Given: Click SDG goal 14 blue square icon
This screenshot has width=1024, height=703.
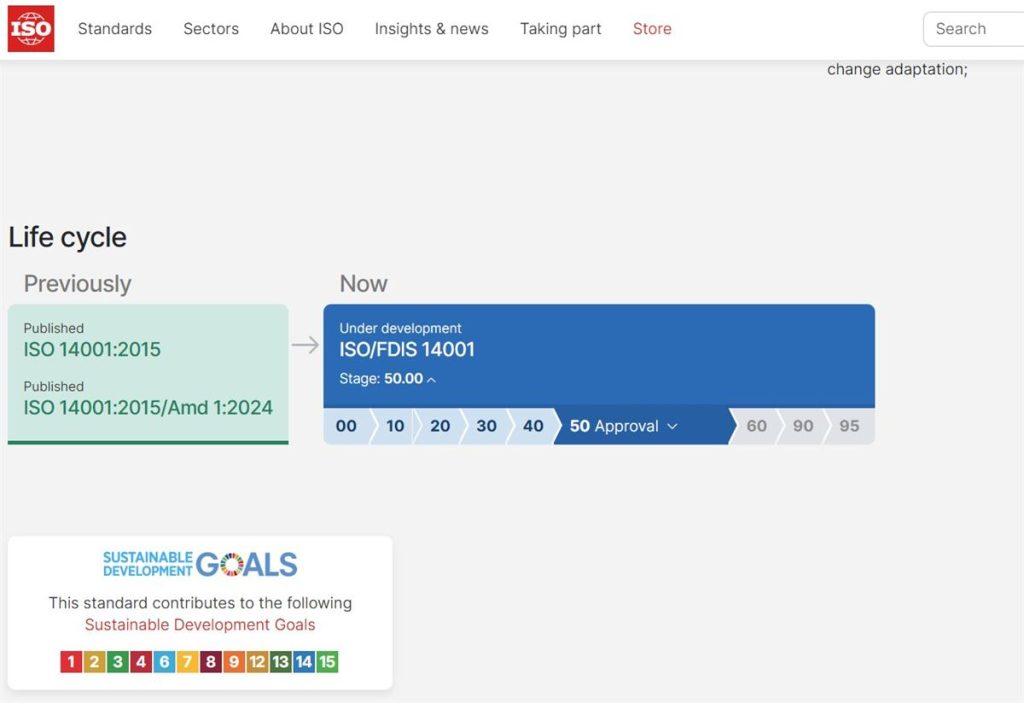Looking at the screenshot, I should [304, 661].
